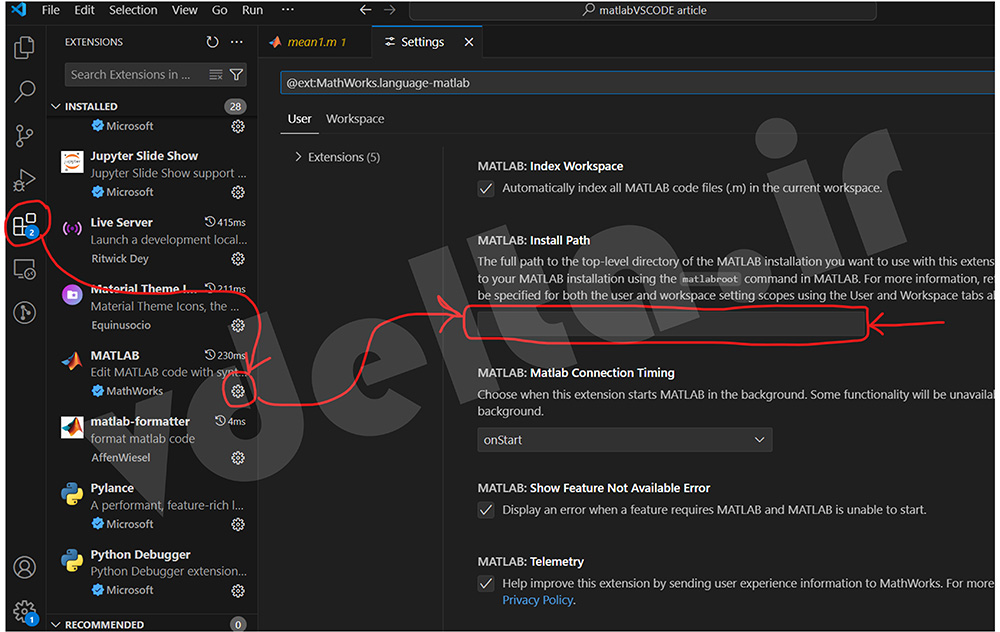This screenshot has height=632, width=1000.
Task: Select the Live Server extension entry
Action: pos(152,240)
